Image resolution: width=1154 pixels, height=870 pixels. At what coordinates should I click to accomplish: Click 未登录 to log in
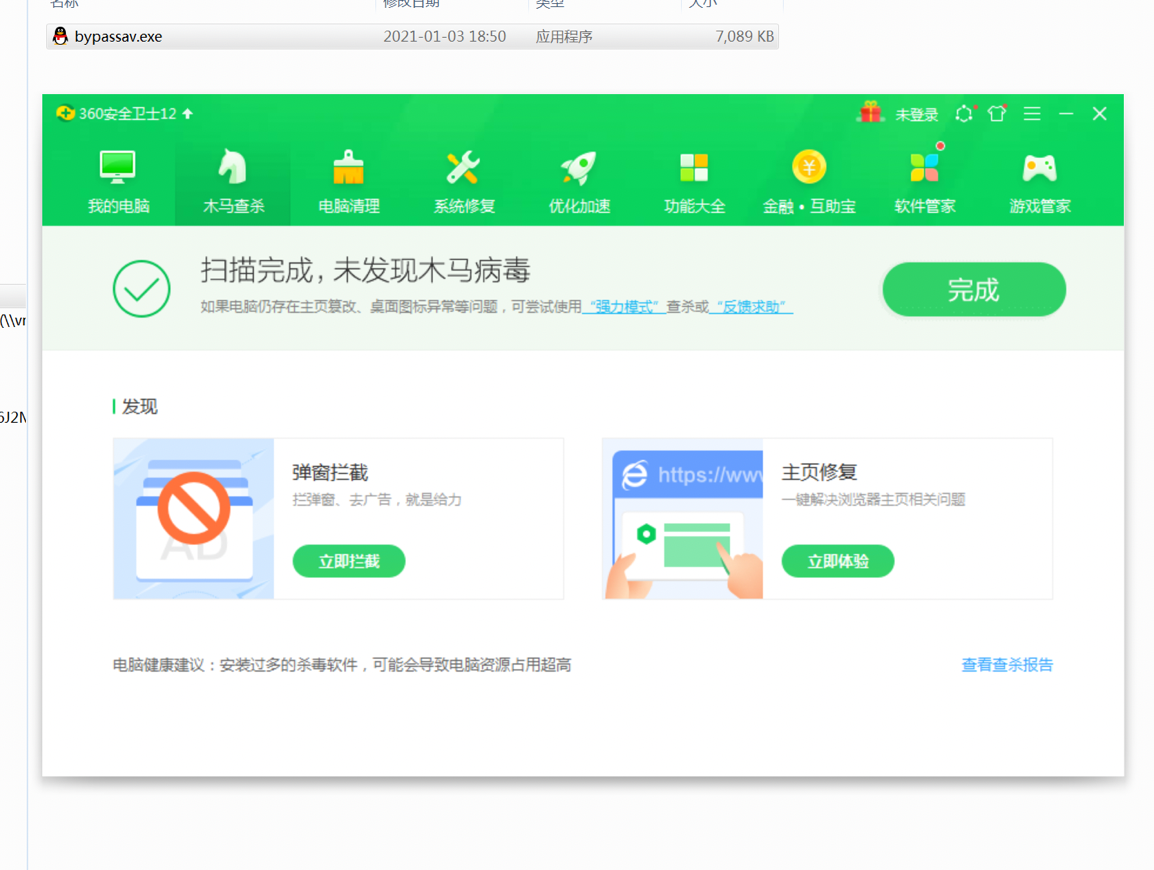point(916,114)
